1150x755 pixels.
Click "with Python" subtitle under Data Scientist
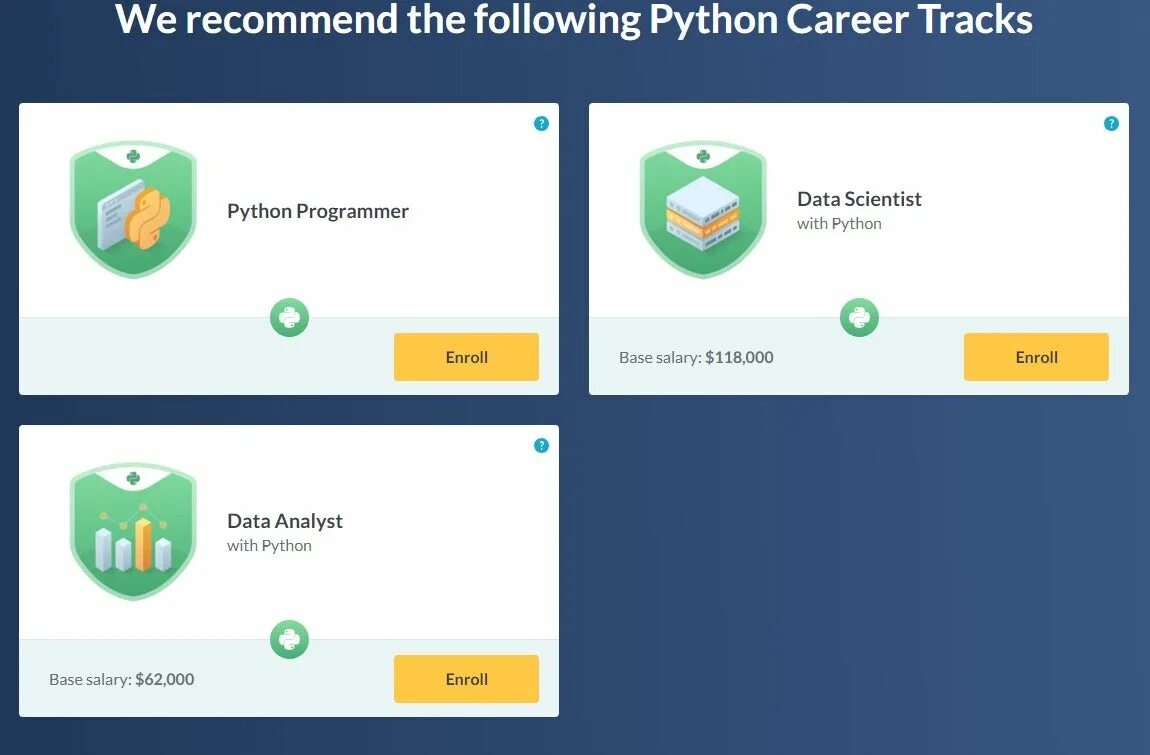tap(839, 224)
